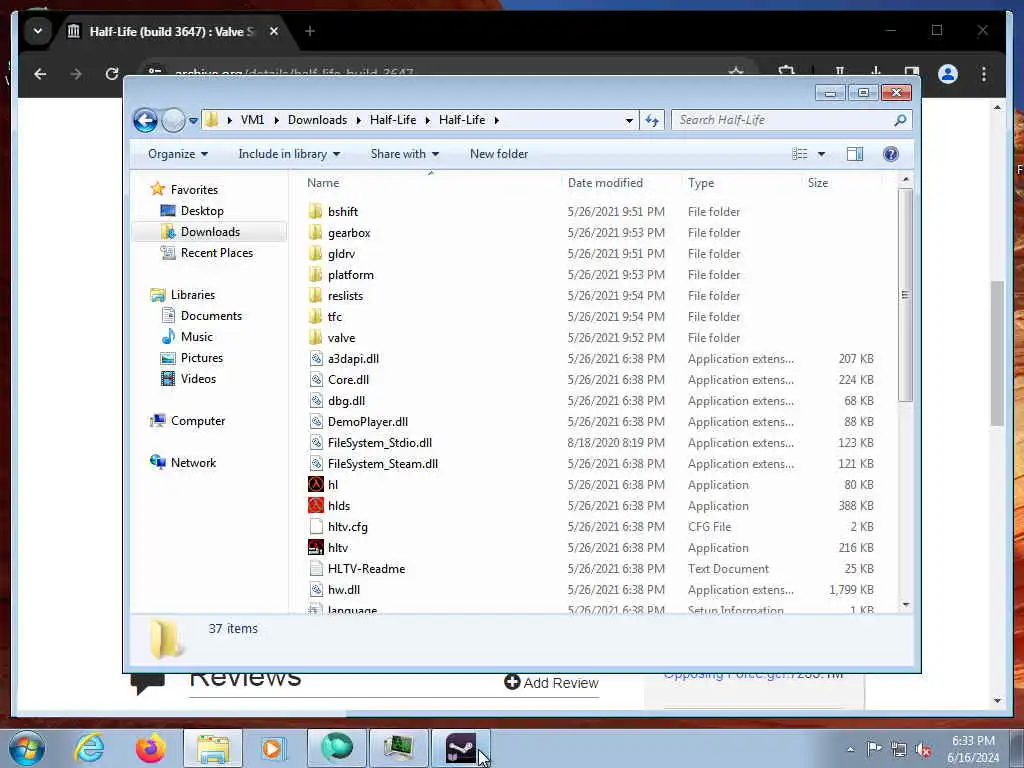Screen dimensions: 1024x768
Task: Select the hlds application icon
Action: click(316, 505)
